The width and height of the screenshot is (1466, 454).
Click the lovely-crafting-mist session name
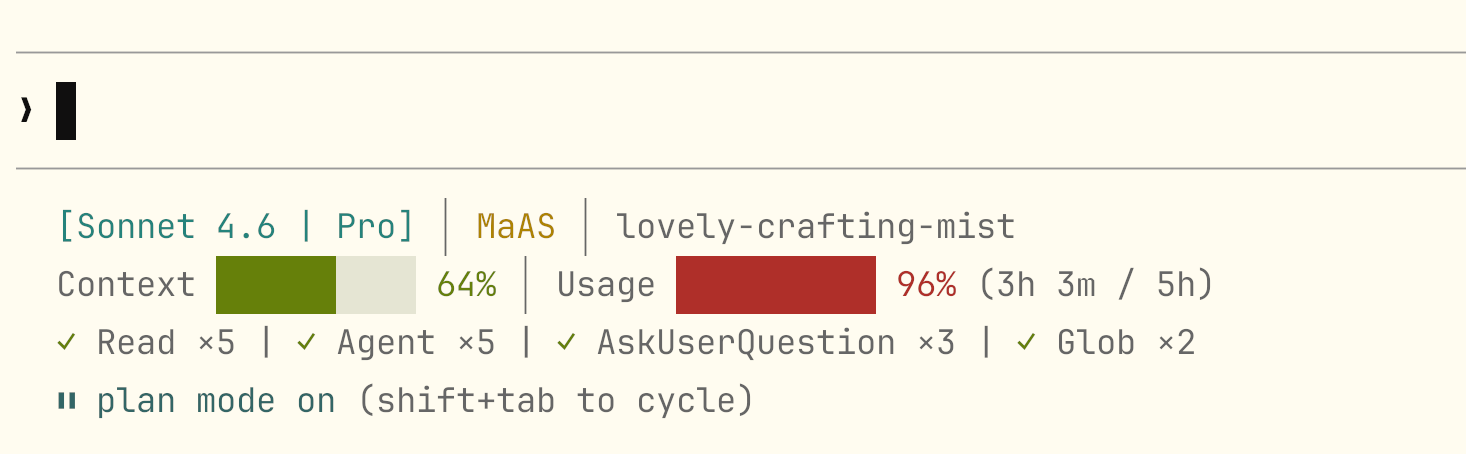816,227
